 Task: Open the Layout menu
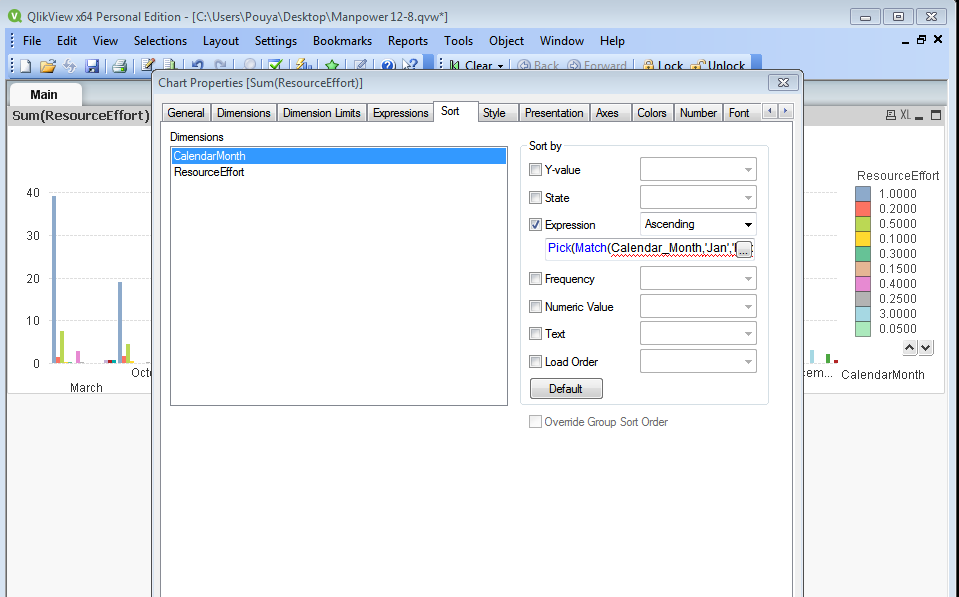tap(221, 41)
